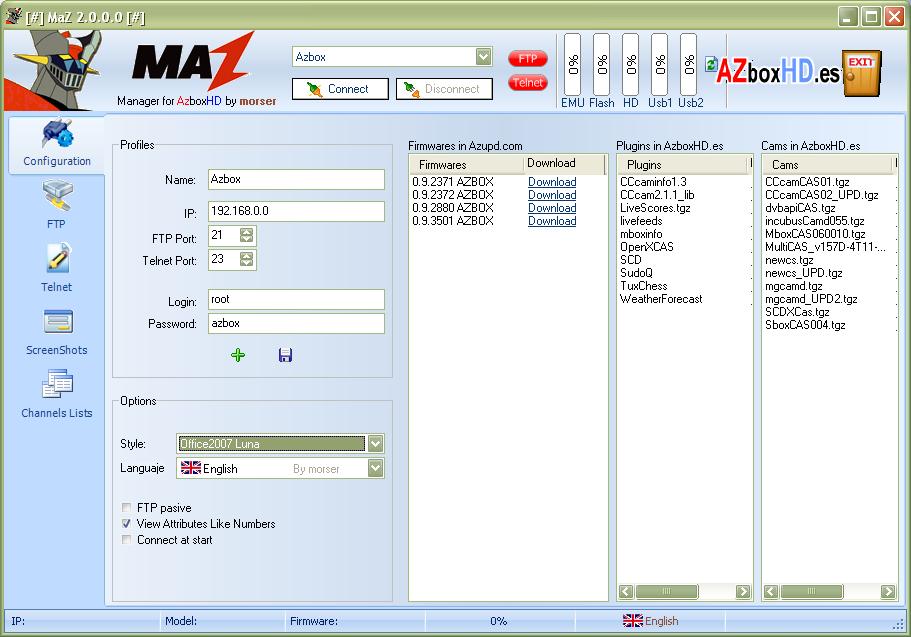Click the Connect button
This screenshot has height=637, width=911.
340,89
